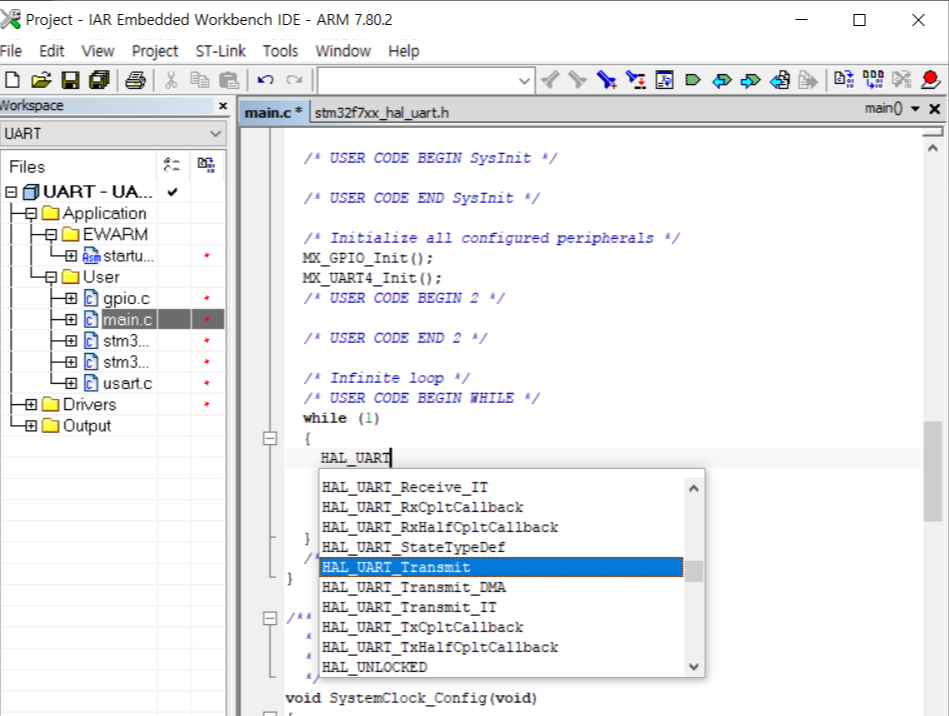Click scroll-down arrow in autocomplete list

pos(694,666)
